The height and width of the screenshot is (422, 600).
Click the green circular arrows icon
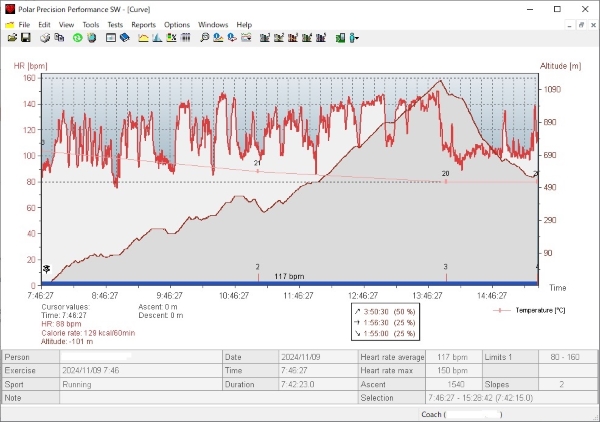click(x=78, y=37)
